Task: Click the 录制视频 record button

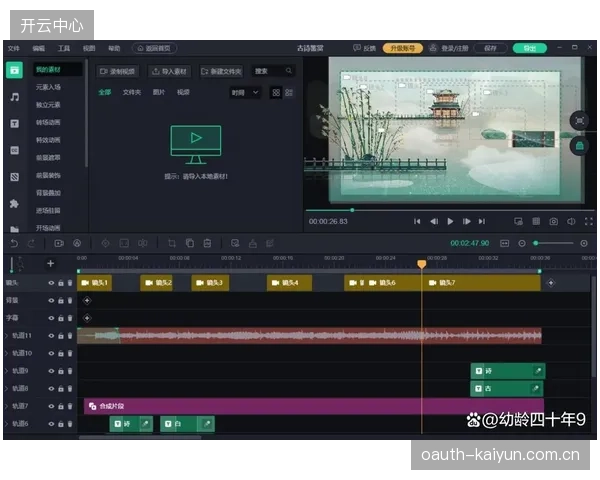Action: point(117,71)
